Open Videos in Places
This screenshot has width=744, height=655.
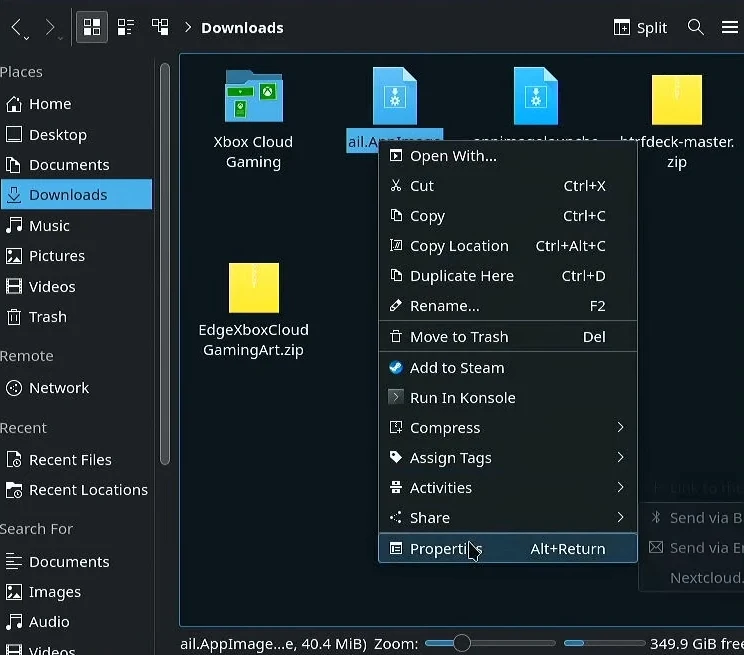(x=76, y=287)
